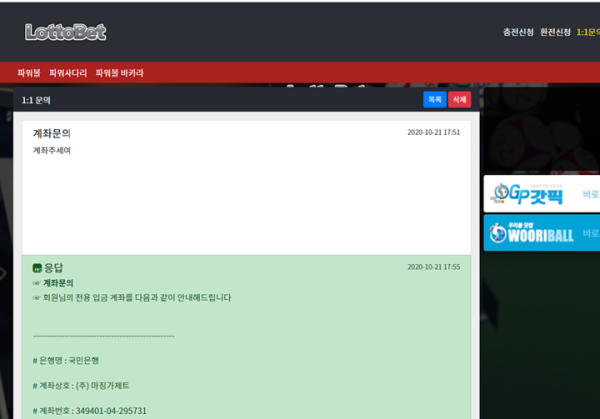Select 파워볼 menu item

click(29, 73)
